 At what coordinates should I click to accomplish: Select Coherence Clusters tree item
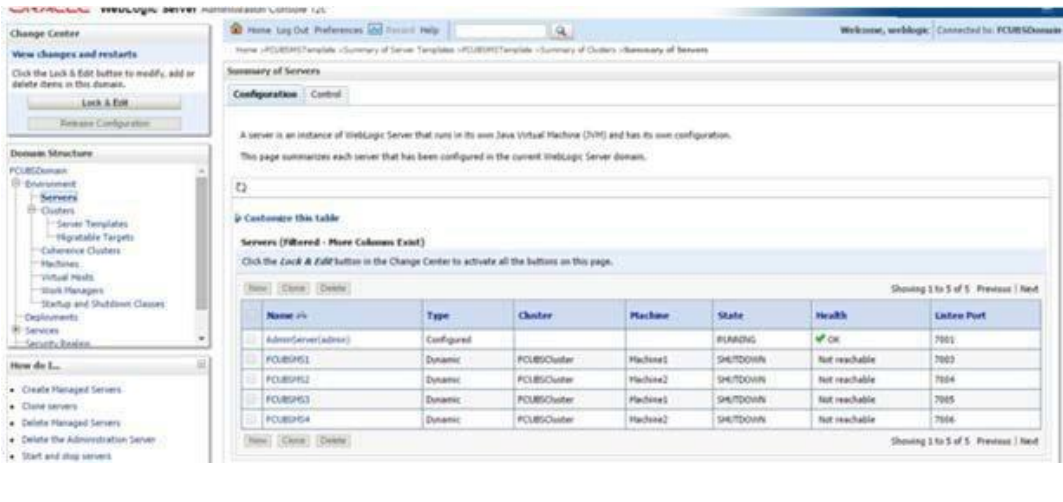[x=80, y=250]
